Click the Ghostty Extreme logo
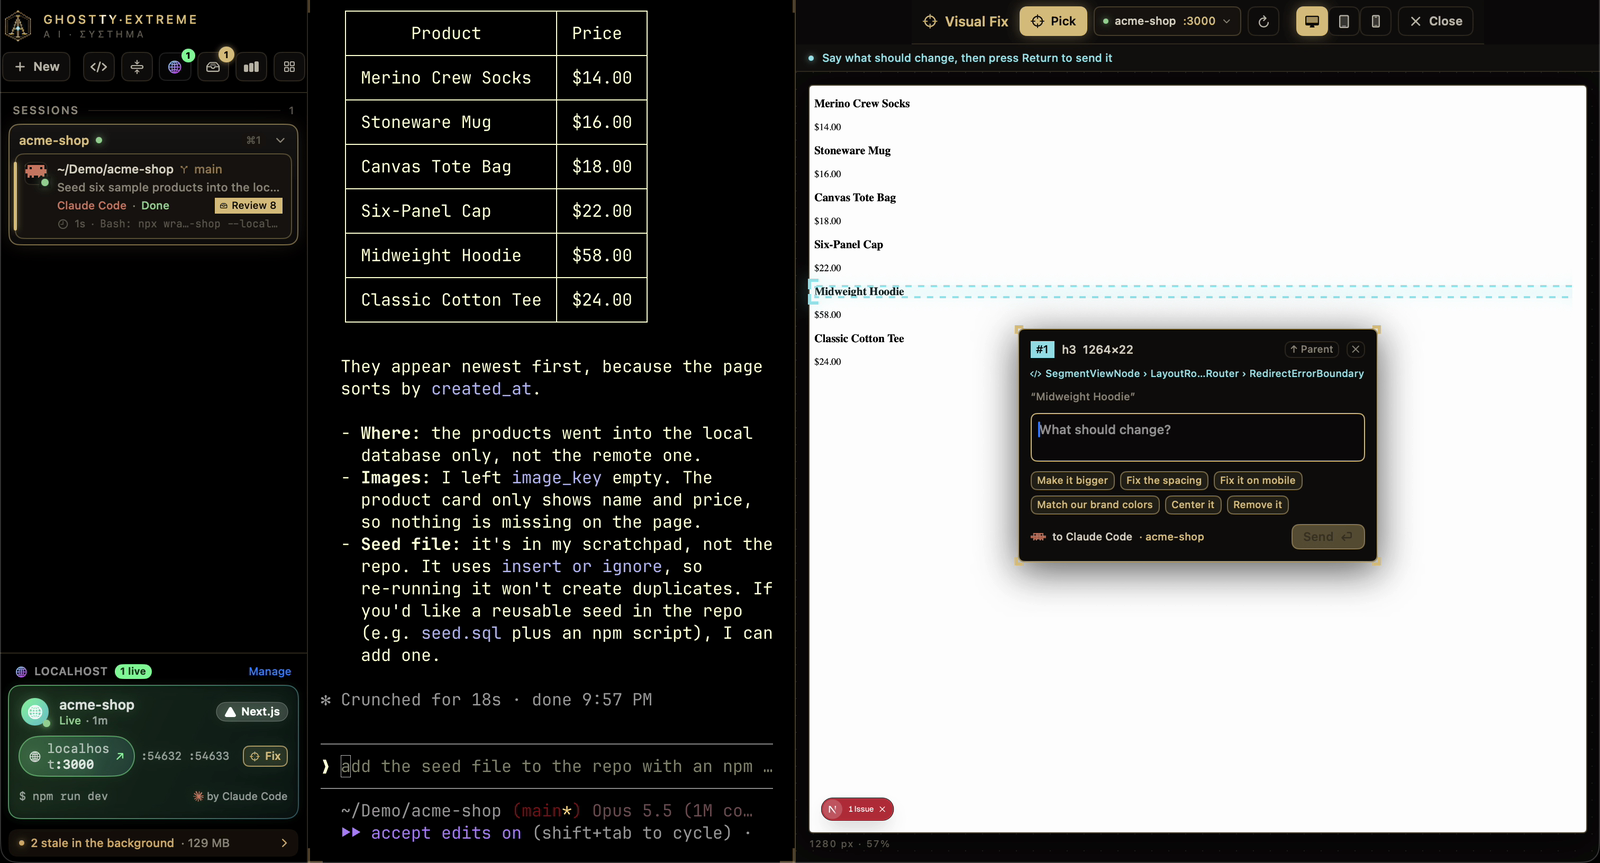Viewport: 1600px width, 863px height. pos(18,25)
